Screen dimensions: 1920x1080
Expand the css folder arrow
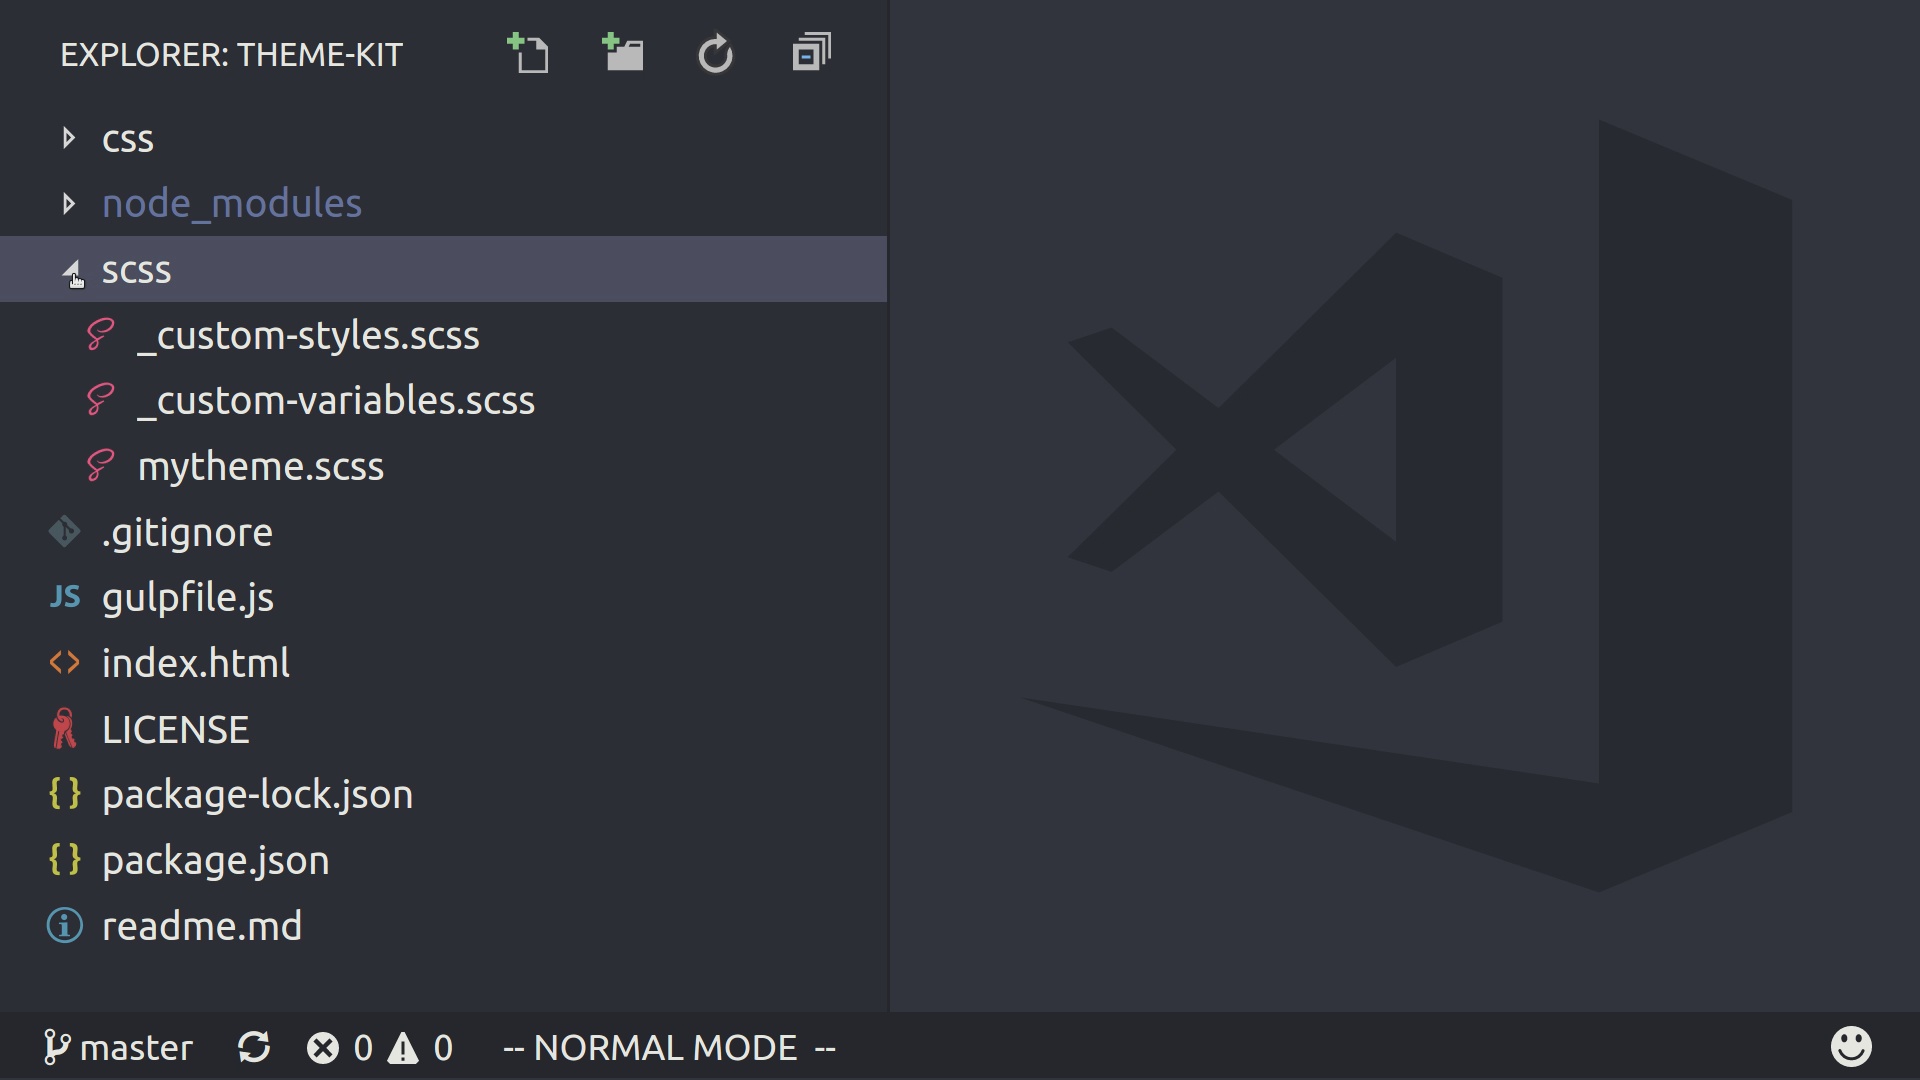tap(68, 138)
